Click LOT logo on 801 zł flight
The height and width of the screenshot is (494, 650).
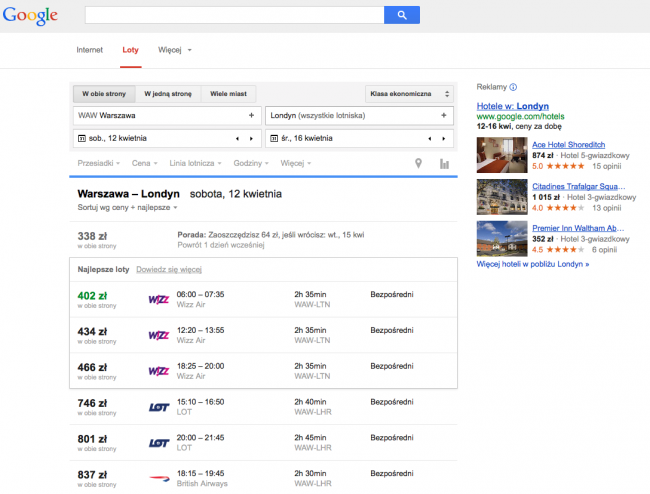pos(159,443)
